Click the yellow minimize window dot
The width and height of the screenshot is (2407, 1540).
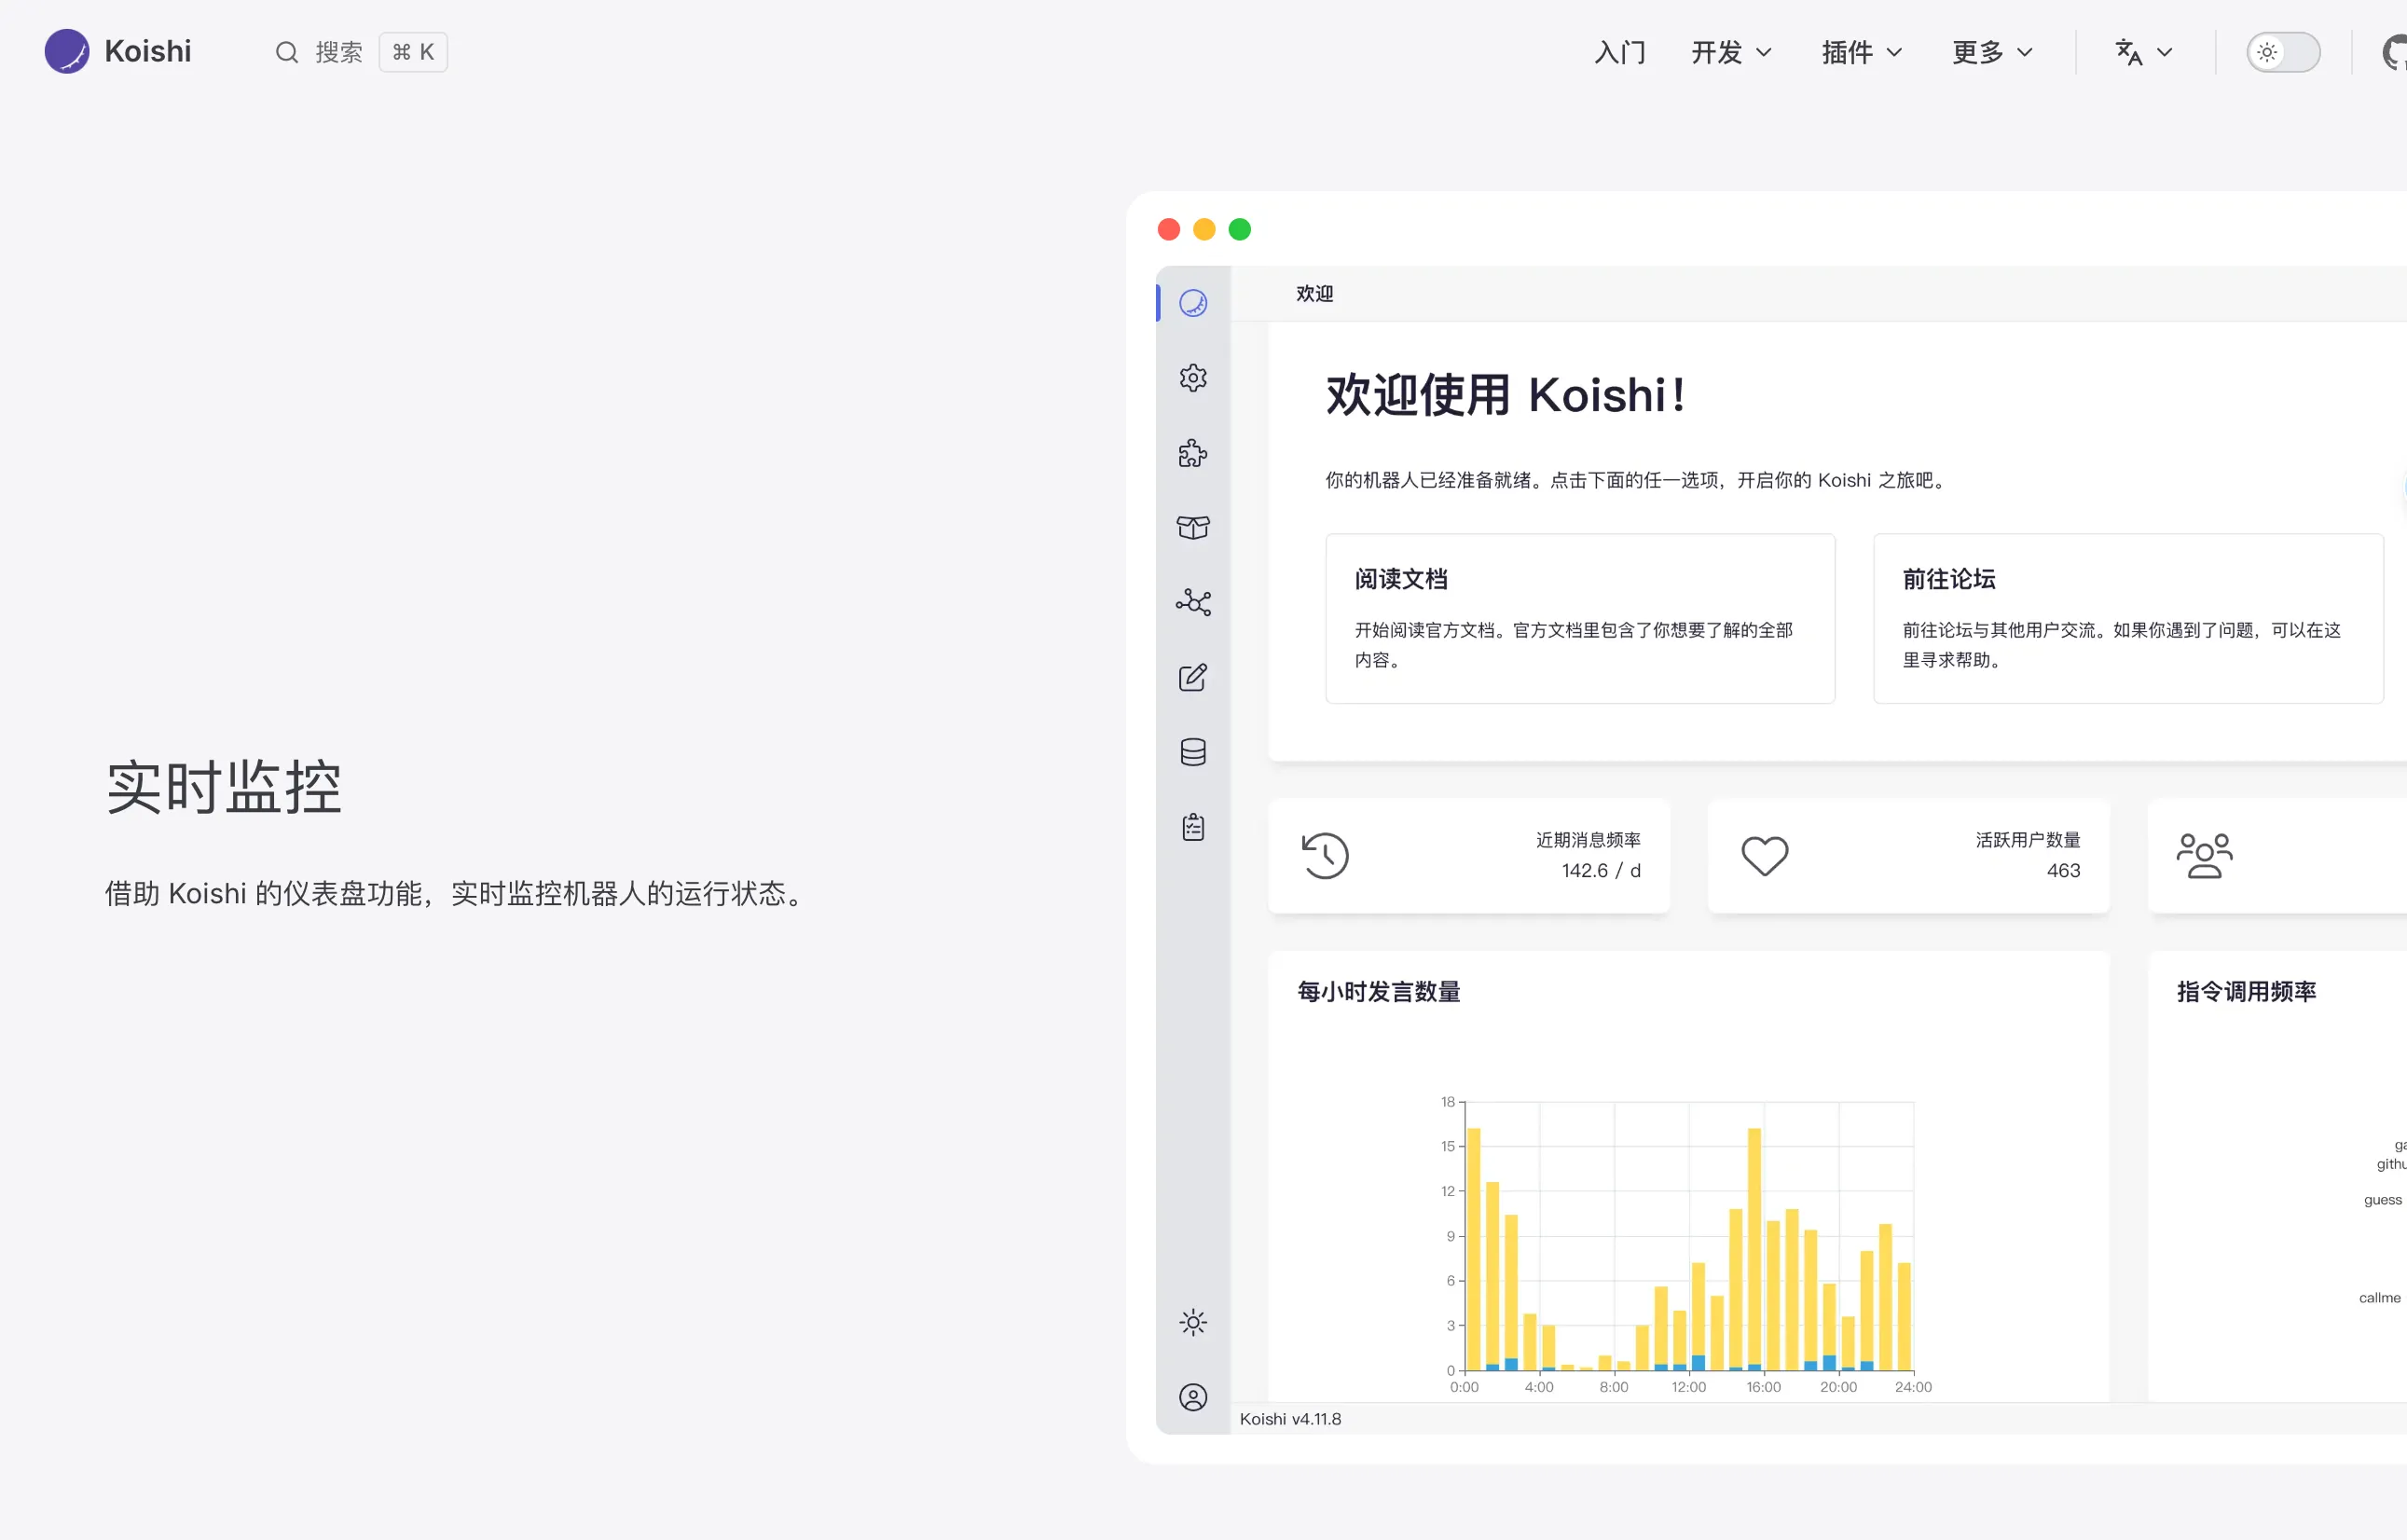click(1204, 230)
